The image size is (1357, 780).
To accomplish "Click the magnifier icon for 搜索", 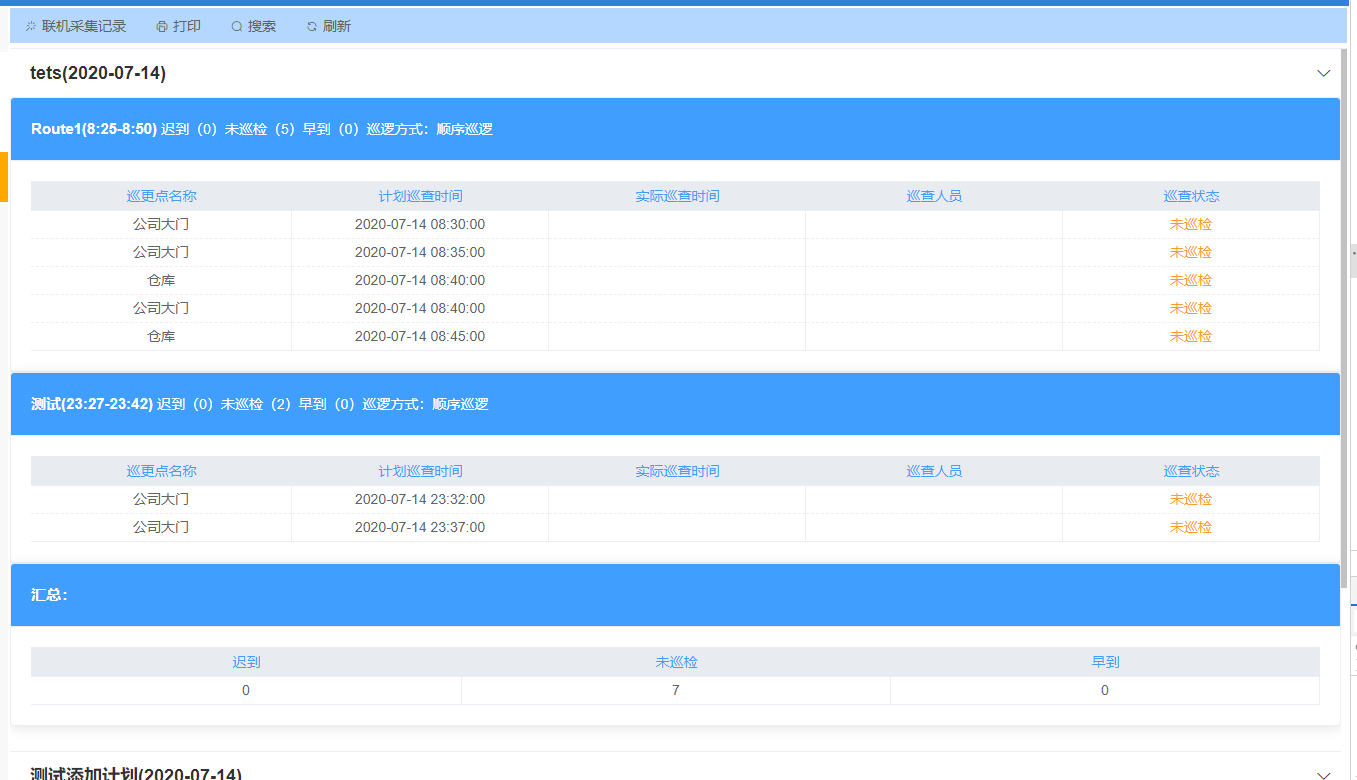I will (237, 27).
